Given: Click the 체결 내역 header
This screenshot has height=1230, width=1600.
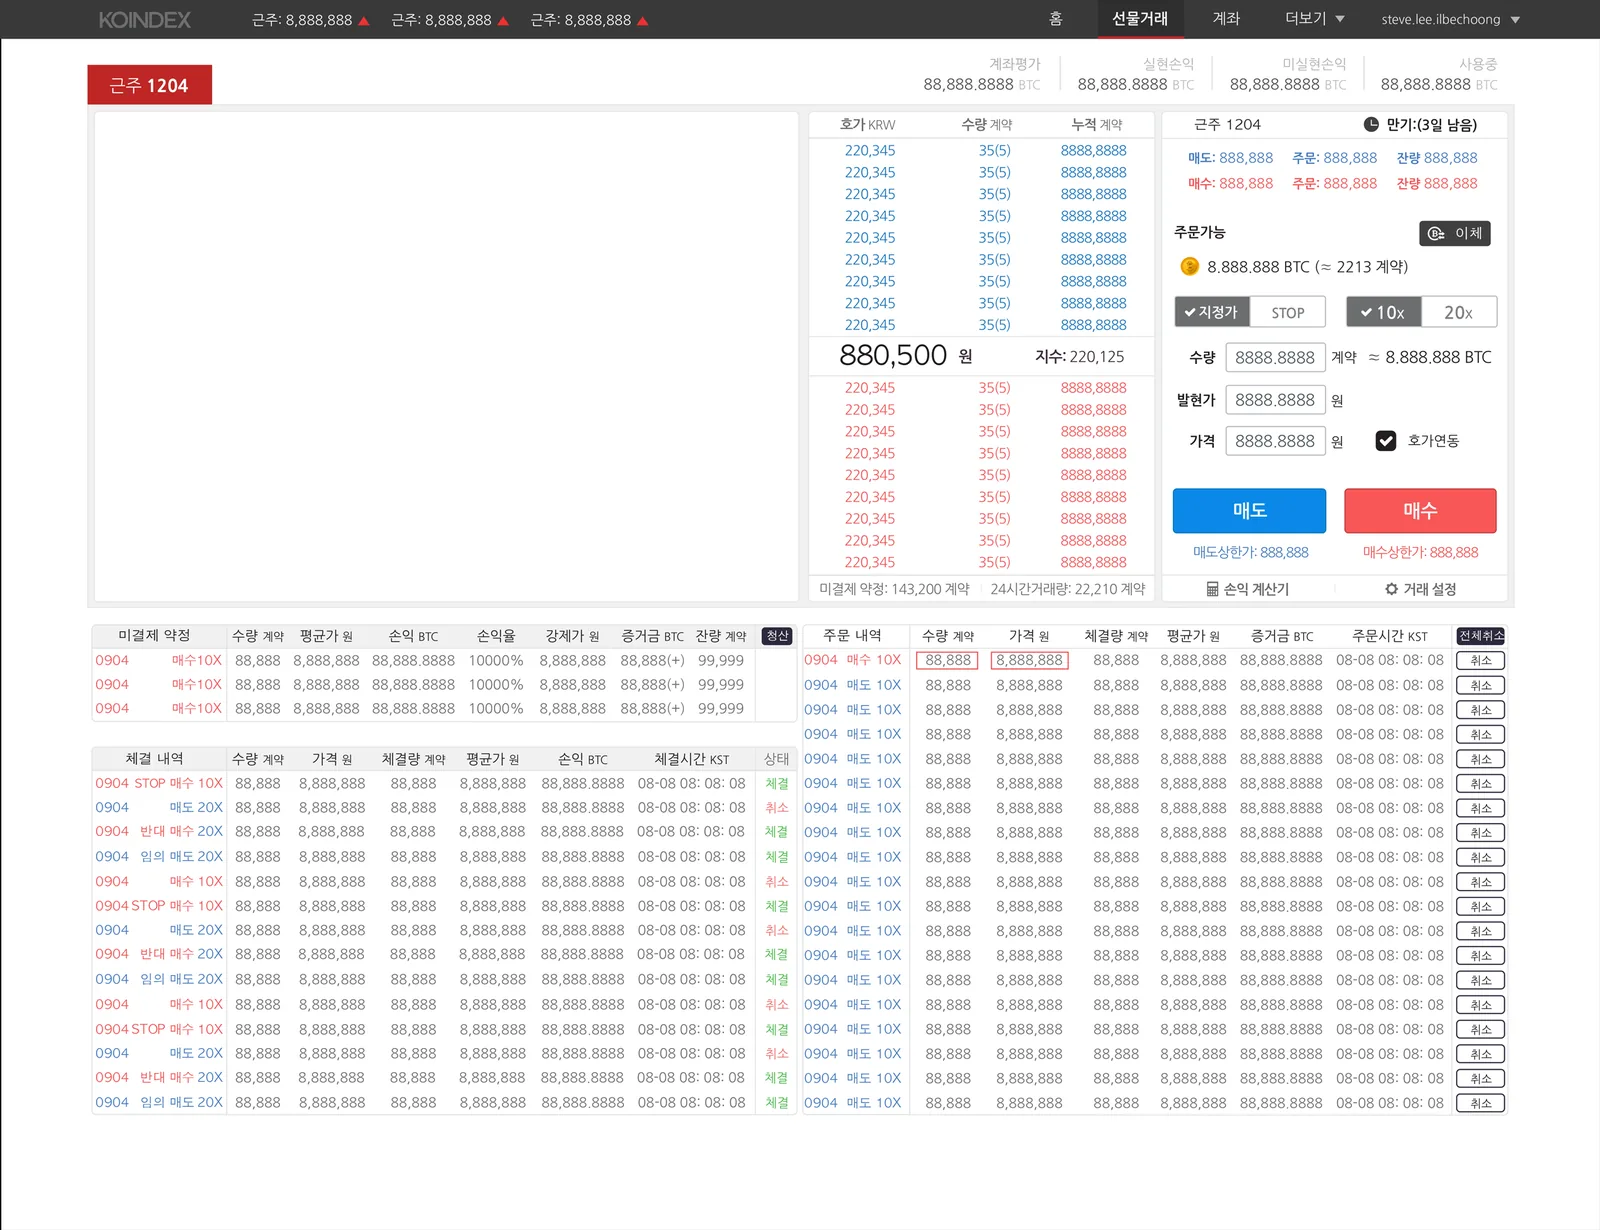Looking at the screenshot, I should (154, 759).
